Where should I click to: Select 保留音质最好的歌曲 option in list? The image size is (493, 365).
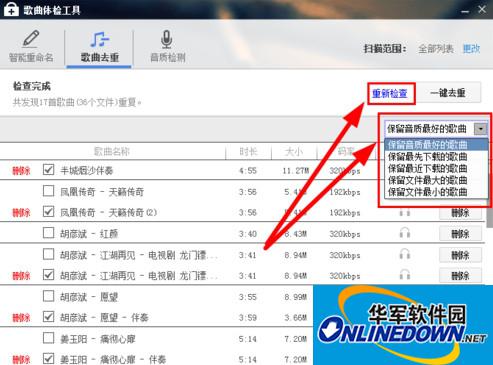point(436,145)
